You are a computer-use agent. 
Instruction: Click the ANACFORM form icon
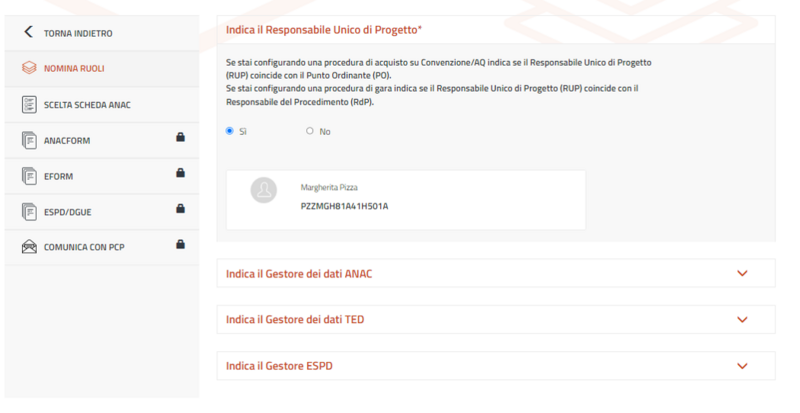pos(28,141)
